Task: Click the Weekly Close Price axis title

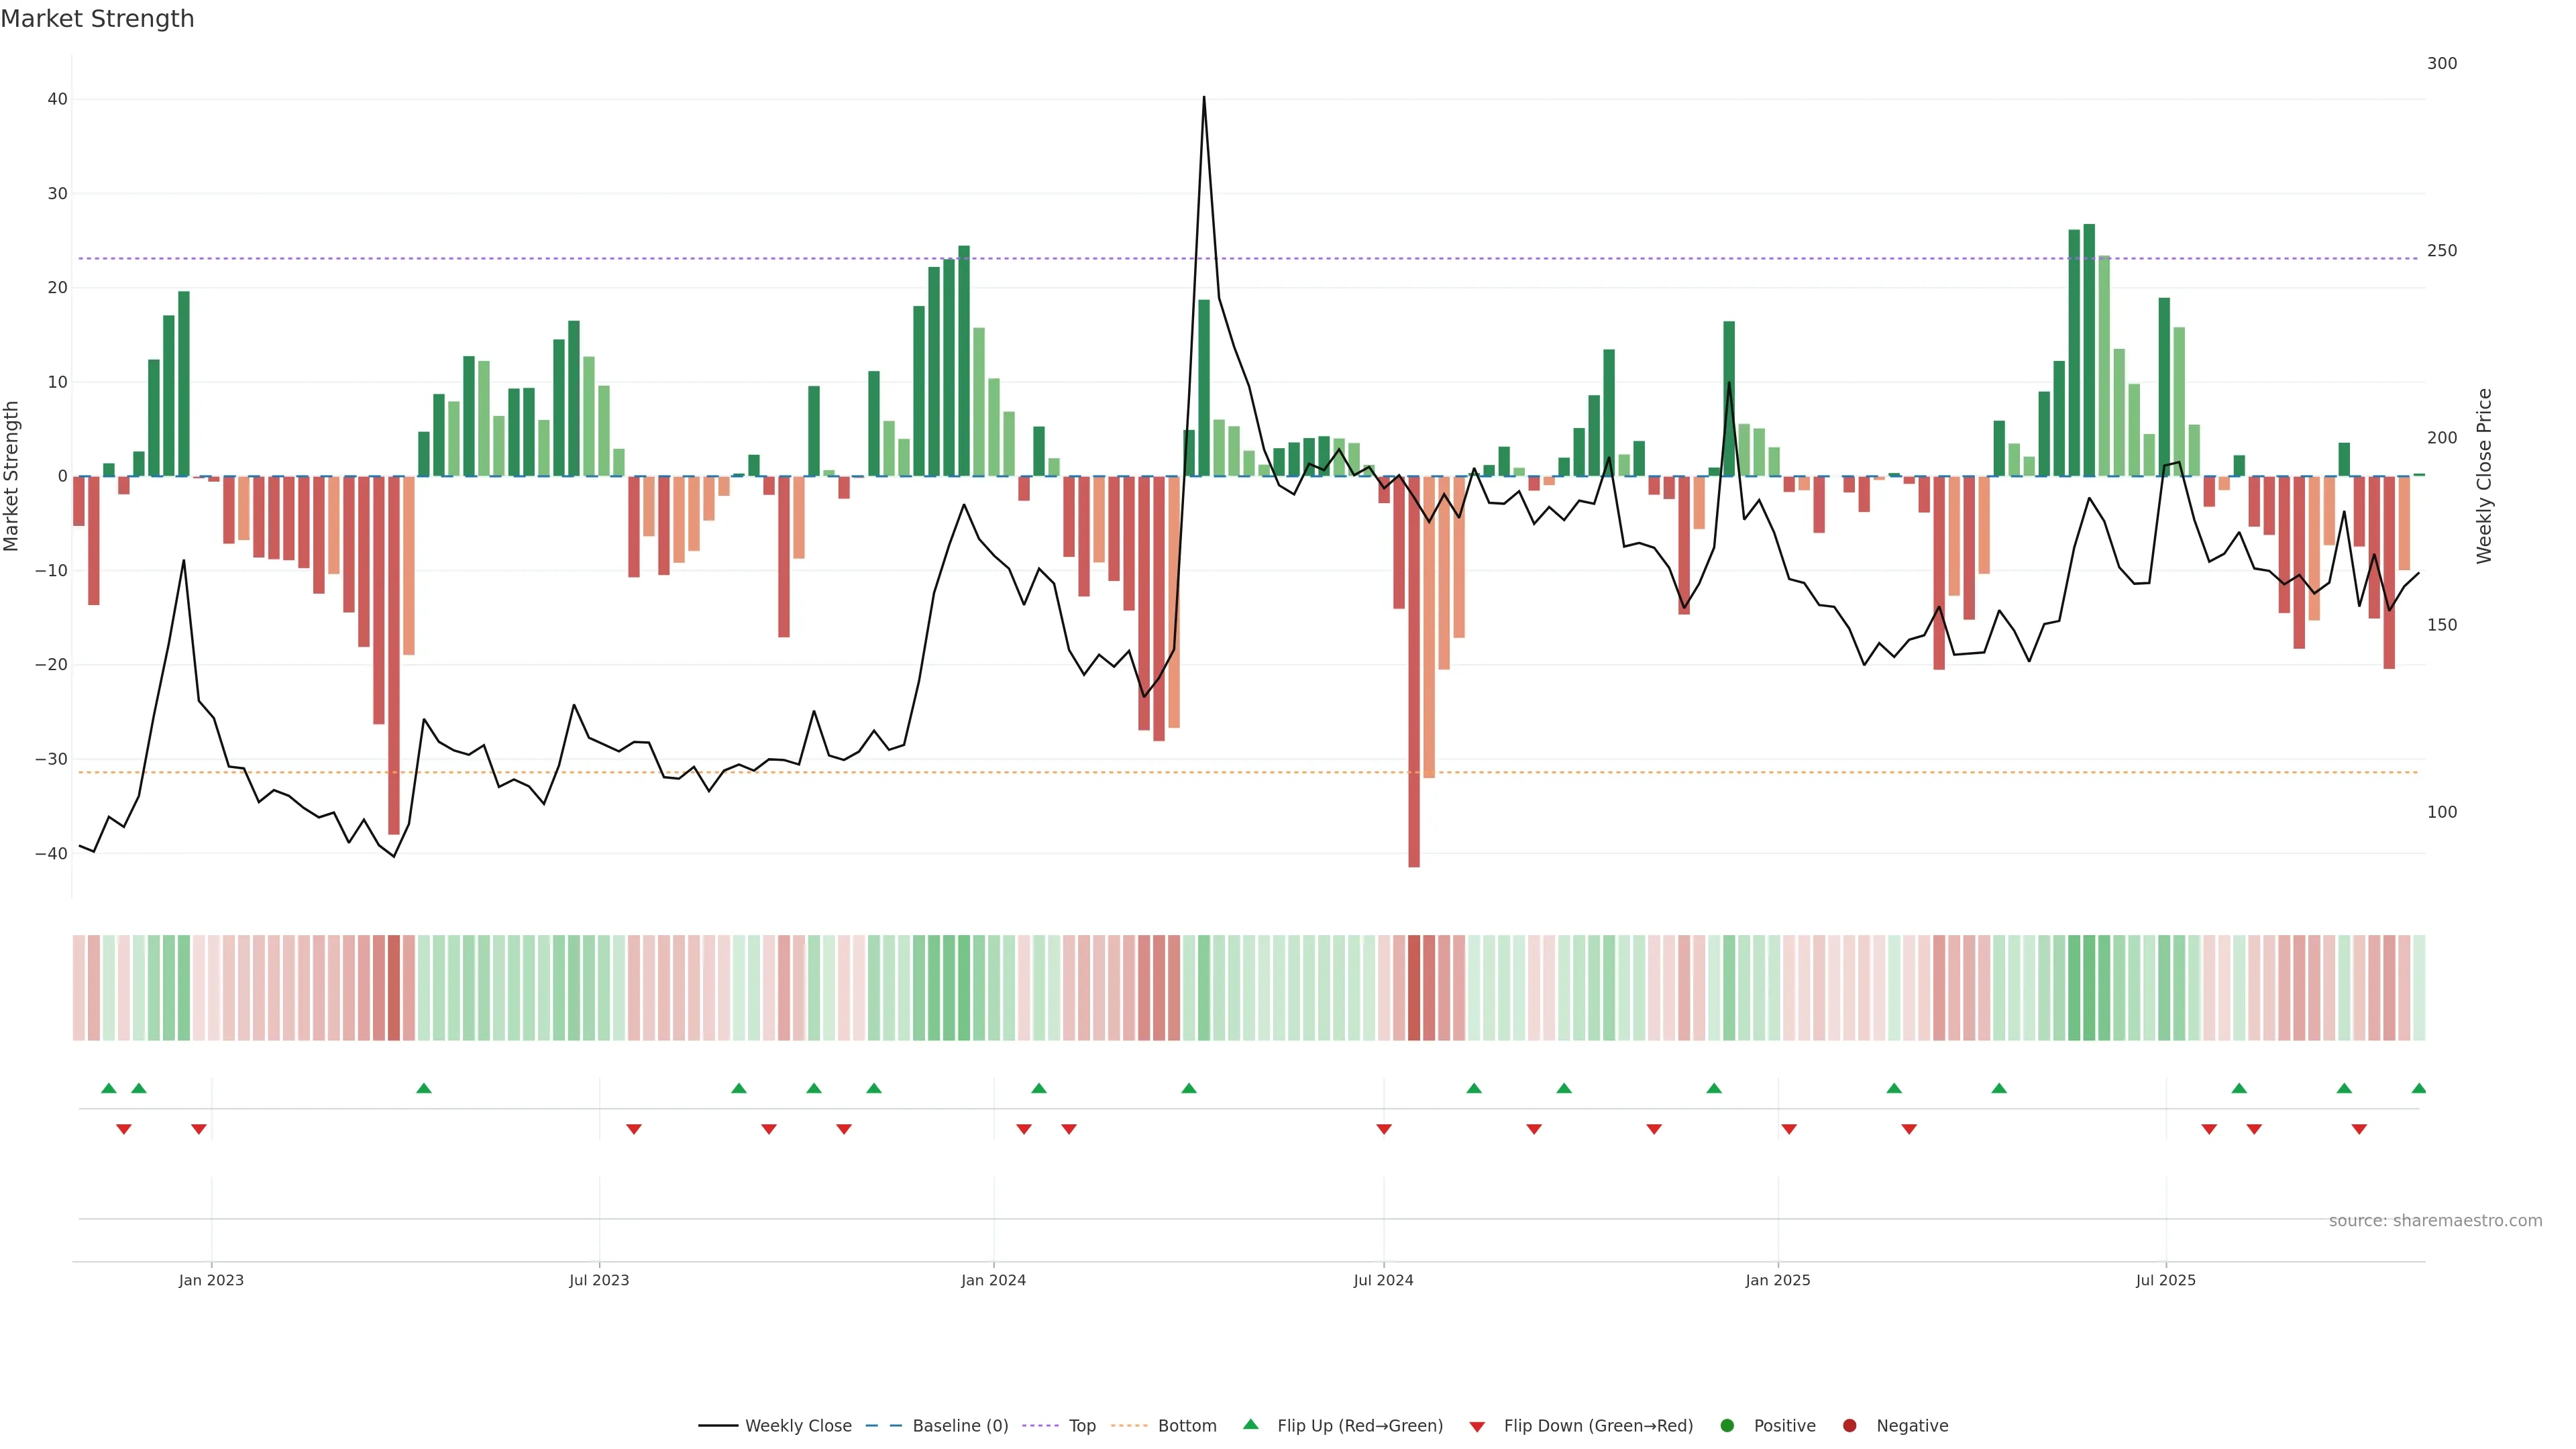Action: click(2484, 476)
